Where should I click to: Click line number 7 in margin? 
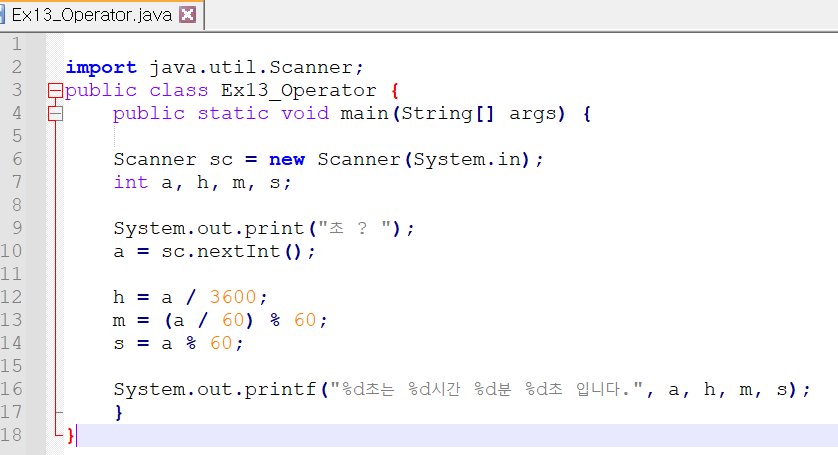(x=17, y=182)
